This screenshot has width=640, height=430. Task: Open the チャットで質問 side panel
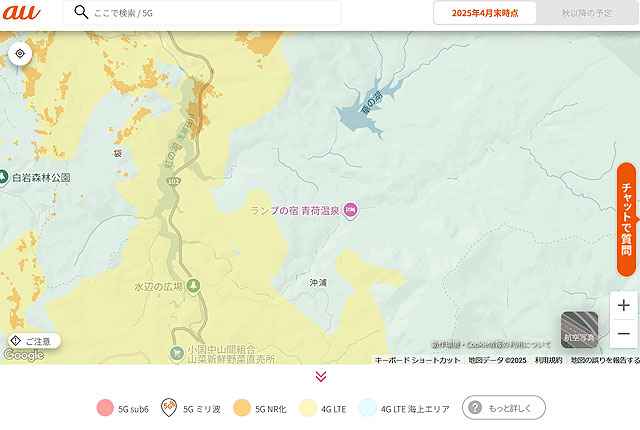[x=627, y=219]
